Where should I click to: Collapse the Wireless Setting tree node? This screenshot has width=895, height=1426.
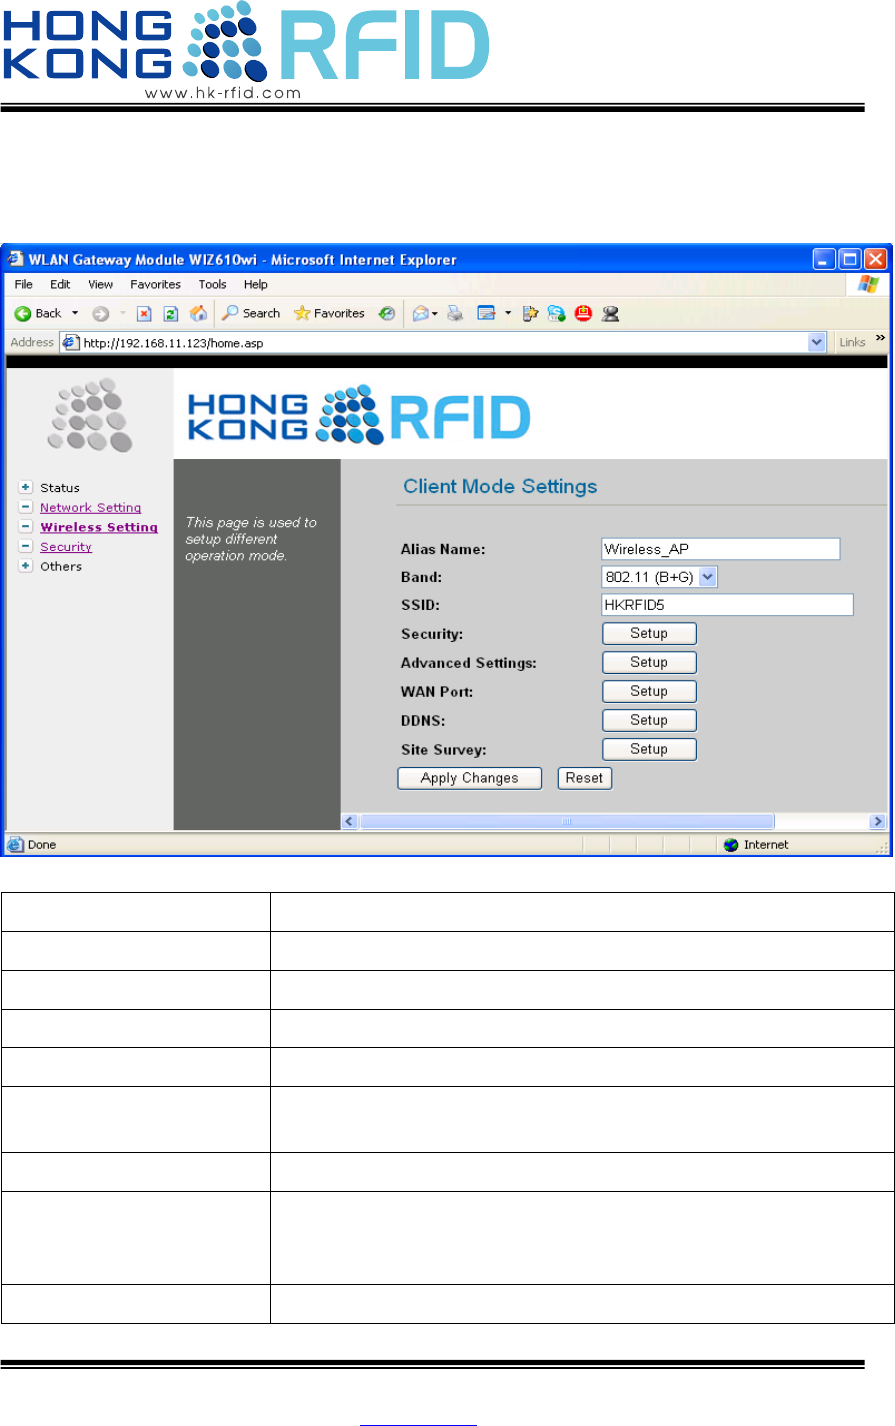click(x=26, y=527)
